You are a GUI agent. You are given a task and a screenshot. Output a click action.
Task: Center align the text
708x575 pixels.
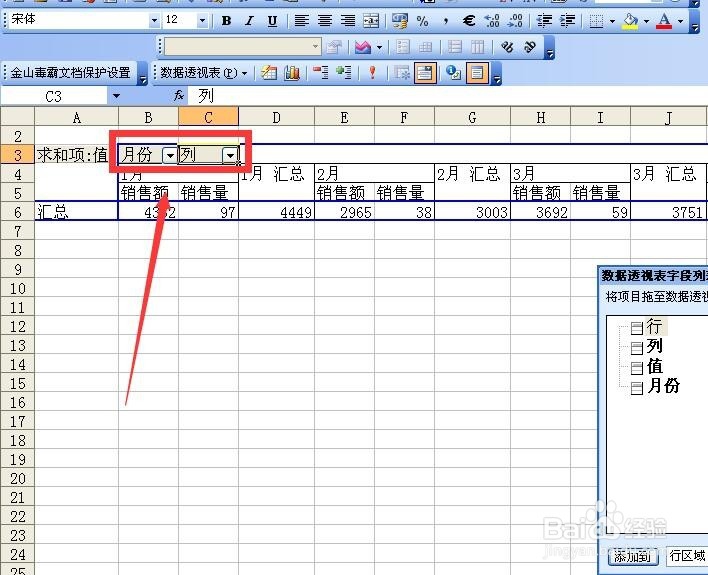point(325,21)
